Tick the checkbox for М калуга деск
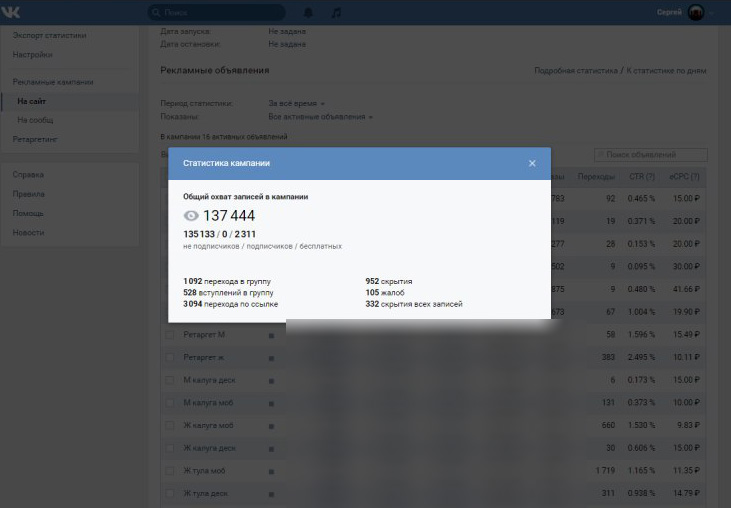This screenshot has height=508, width=731. click(170, 380)
